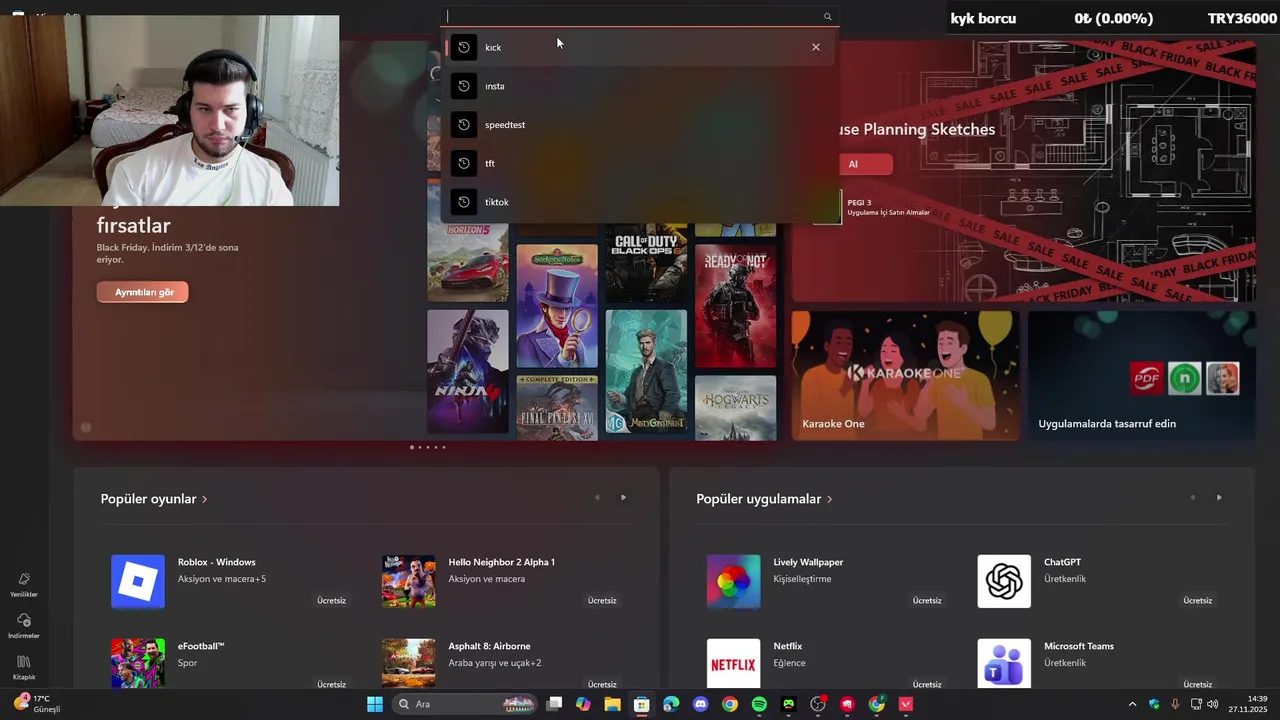Open Yenilikler in the Store sidebar
1280x720 pixels.
coord(24,585)
